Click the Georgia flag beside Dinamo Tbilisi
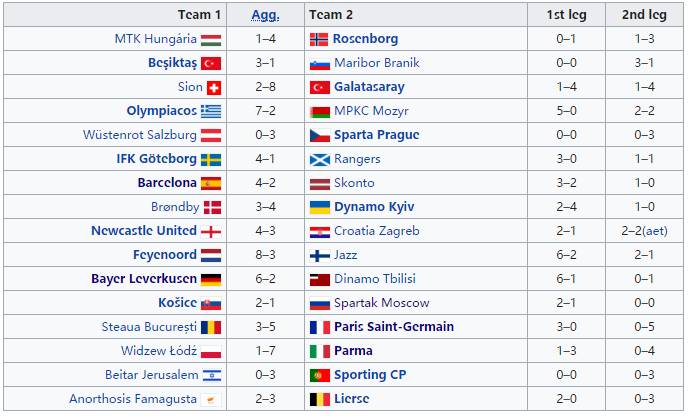The height and width of the screenshot is (416, 688). [x=319, y=279]
